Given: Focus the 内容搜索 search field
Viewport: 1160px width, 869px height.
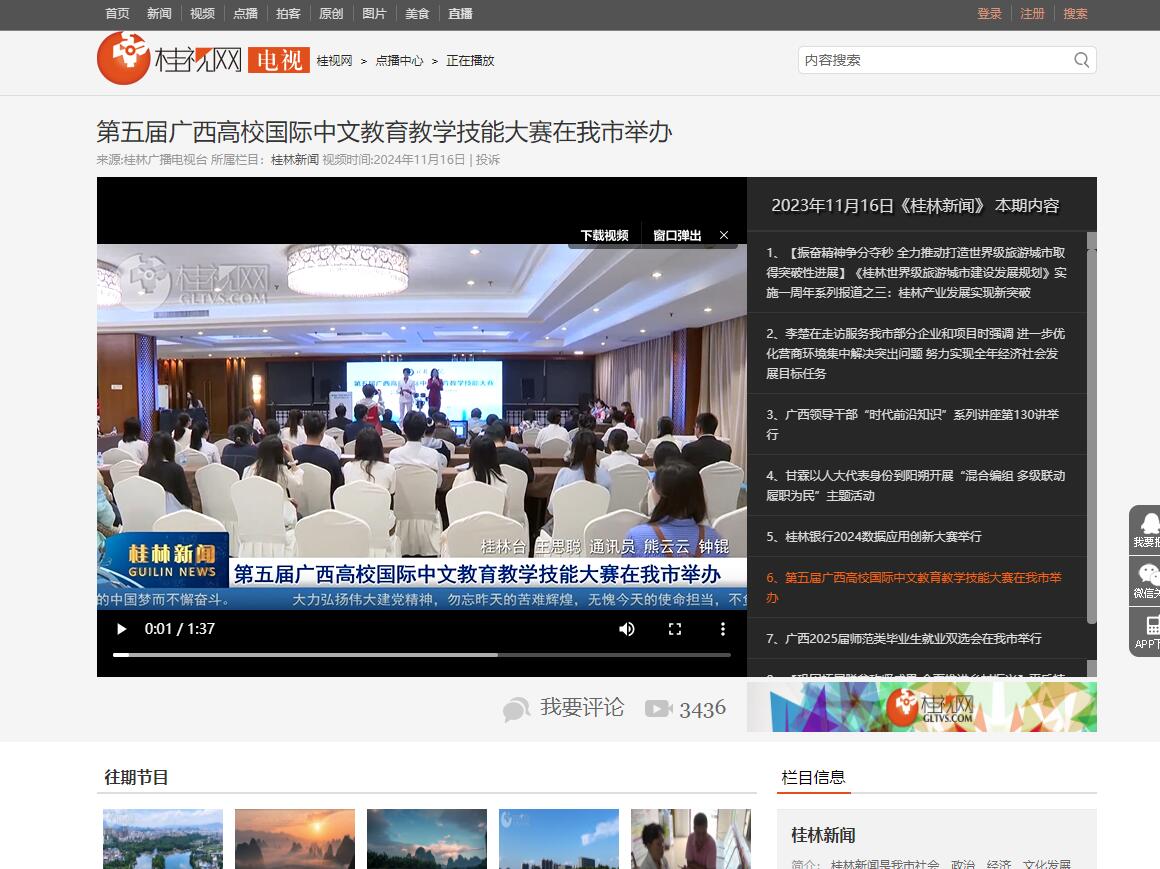Looking at the screenshot, I should [933, 60].
